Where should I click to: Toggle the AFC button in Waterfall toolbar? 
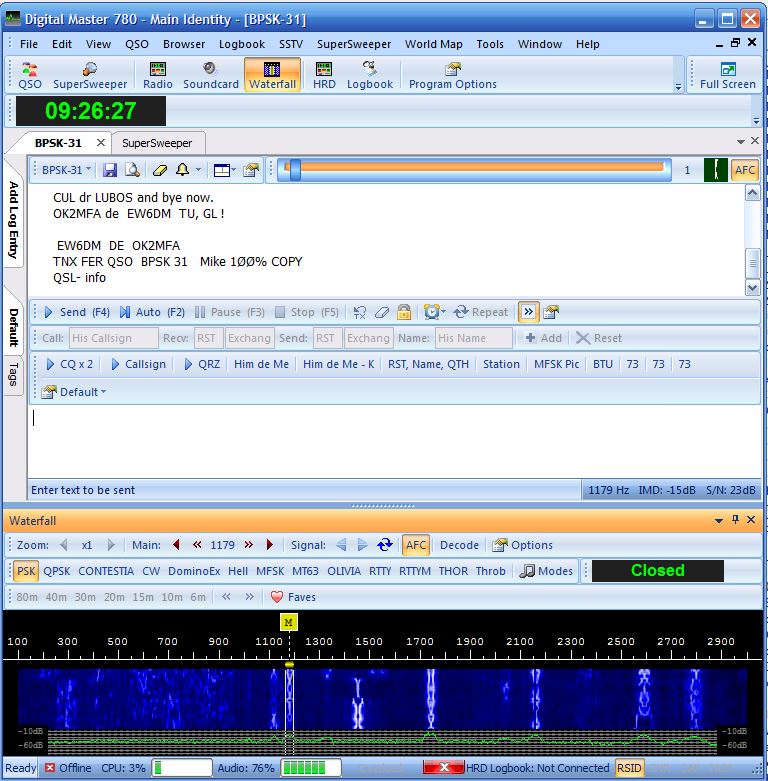[x=416, y=545]
